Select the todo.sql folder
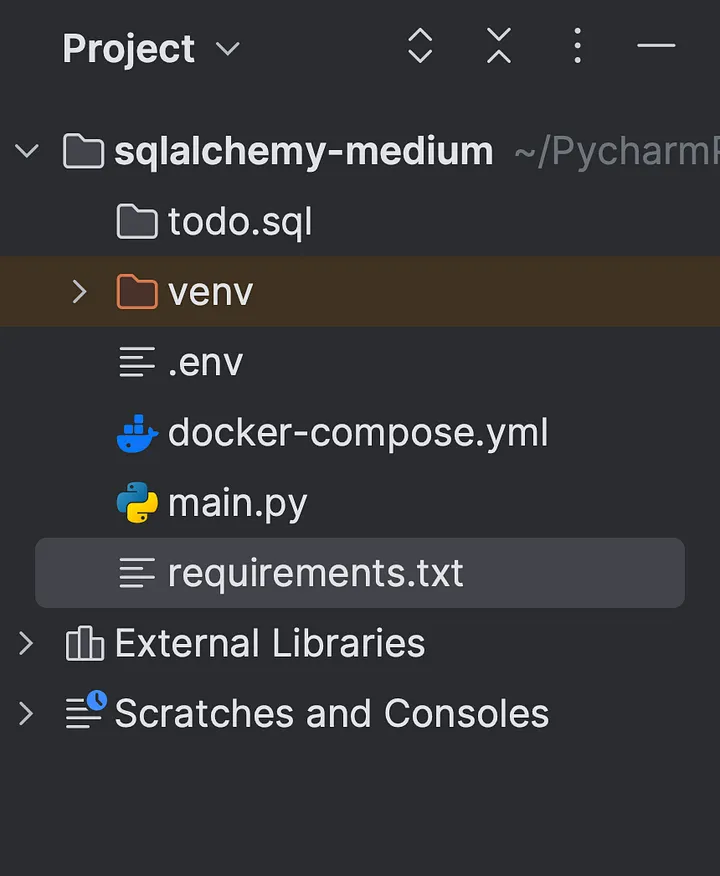Screen dimensions: 720x876 pos(240,221)
